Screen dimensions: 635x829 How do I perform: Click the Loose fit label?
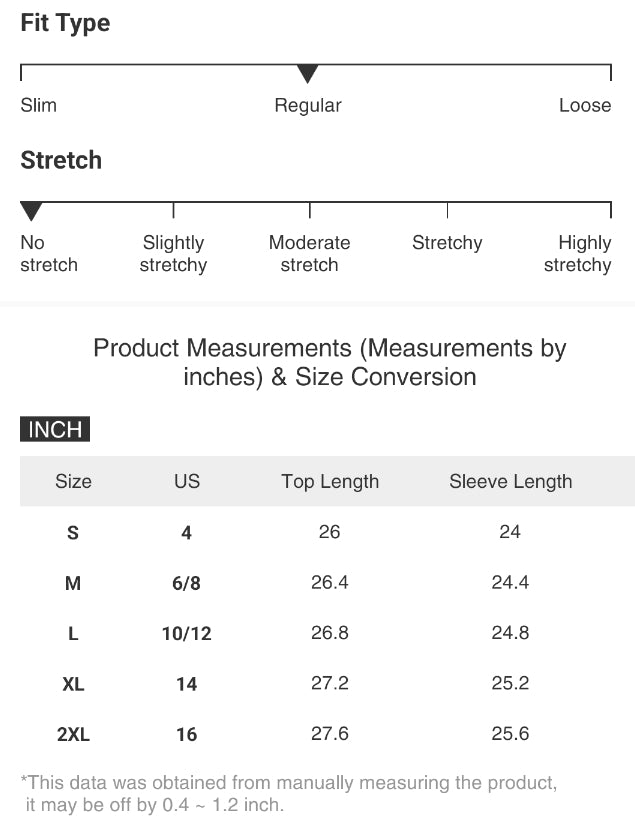point(585,105)
